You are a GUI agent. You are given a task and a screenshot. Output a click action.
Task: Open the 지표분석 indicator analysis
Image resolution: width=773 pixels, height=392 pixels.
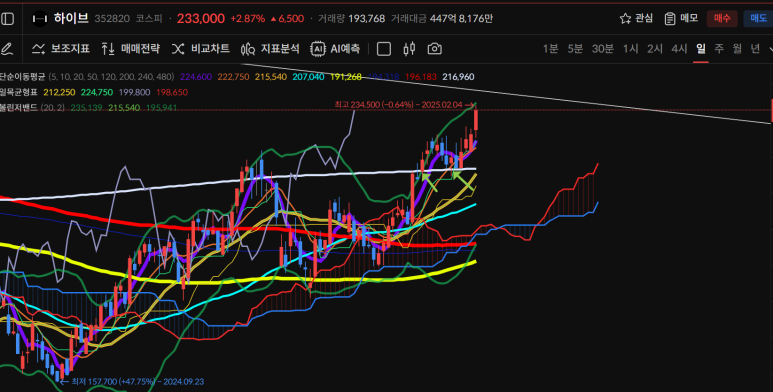pos(270,49)
